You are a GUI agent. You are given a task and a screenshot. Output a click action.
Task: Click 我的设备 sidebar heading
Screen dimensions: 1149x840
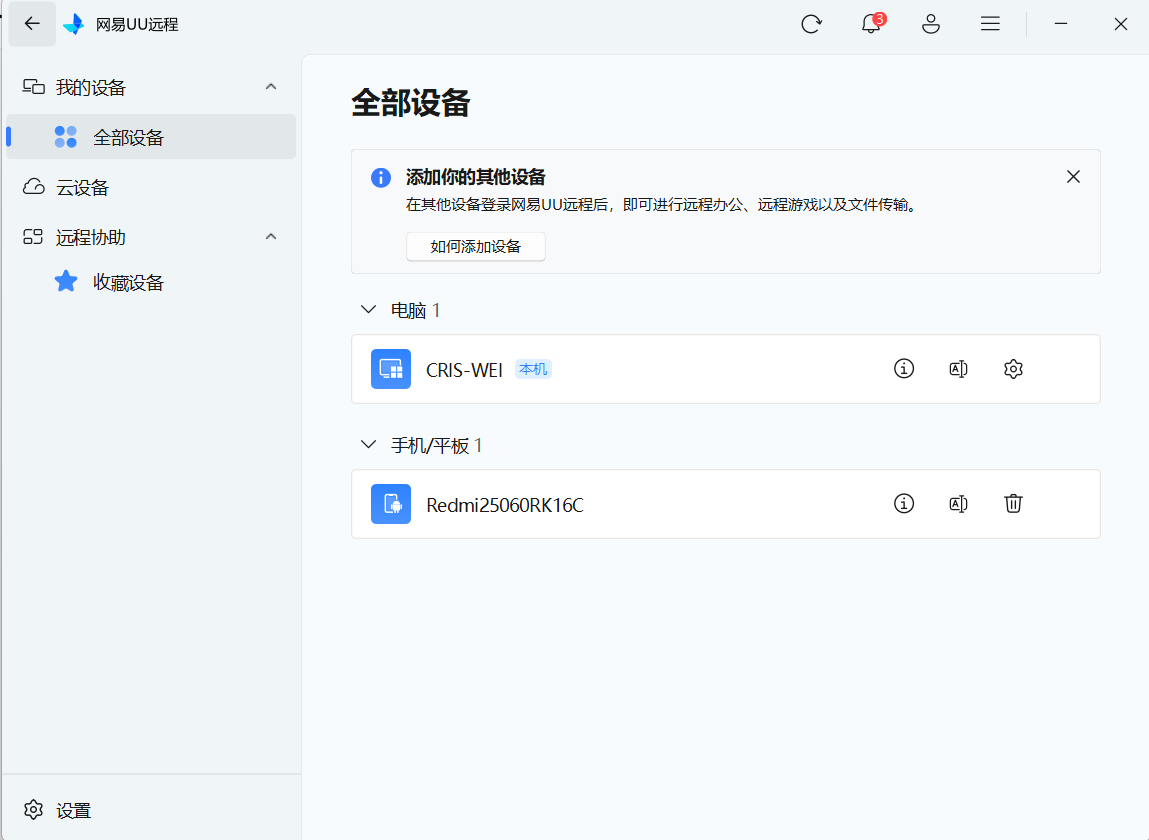tap(91, 87)
